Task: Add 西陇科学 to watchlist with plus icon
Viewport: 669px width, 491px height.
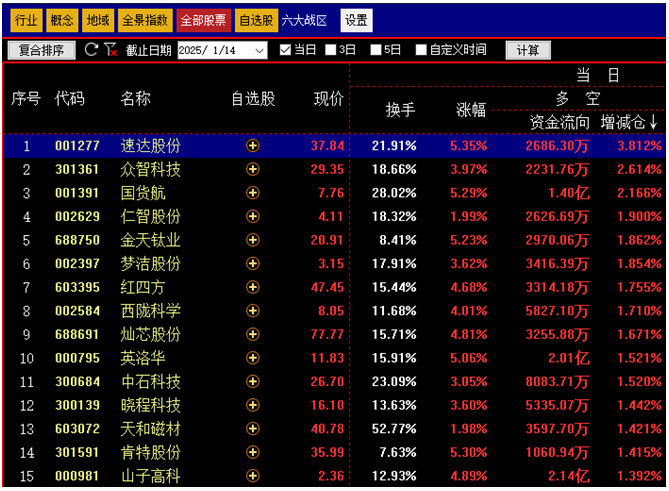Action: pyautogui.click(x=253, y=311)
